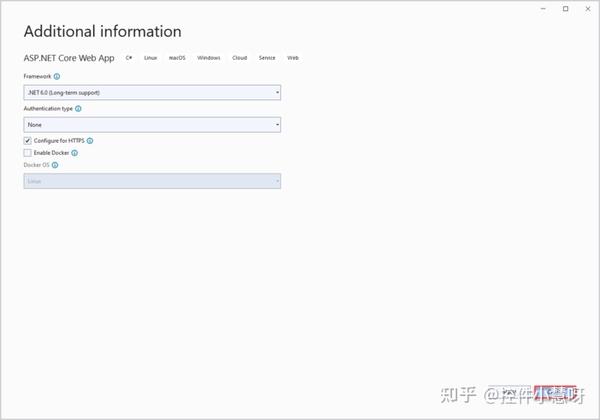Minimize the Additional information dialog
This screenshot has height=420, width=600.
[x=543, y=9]
